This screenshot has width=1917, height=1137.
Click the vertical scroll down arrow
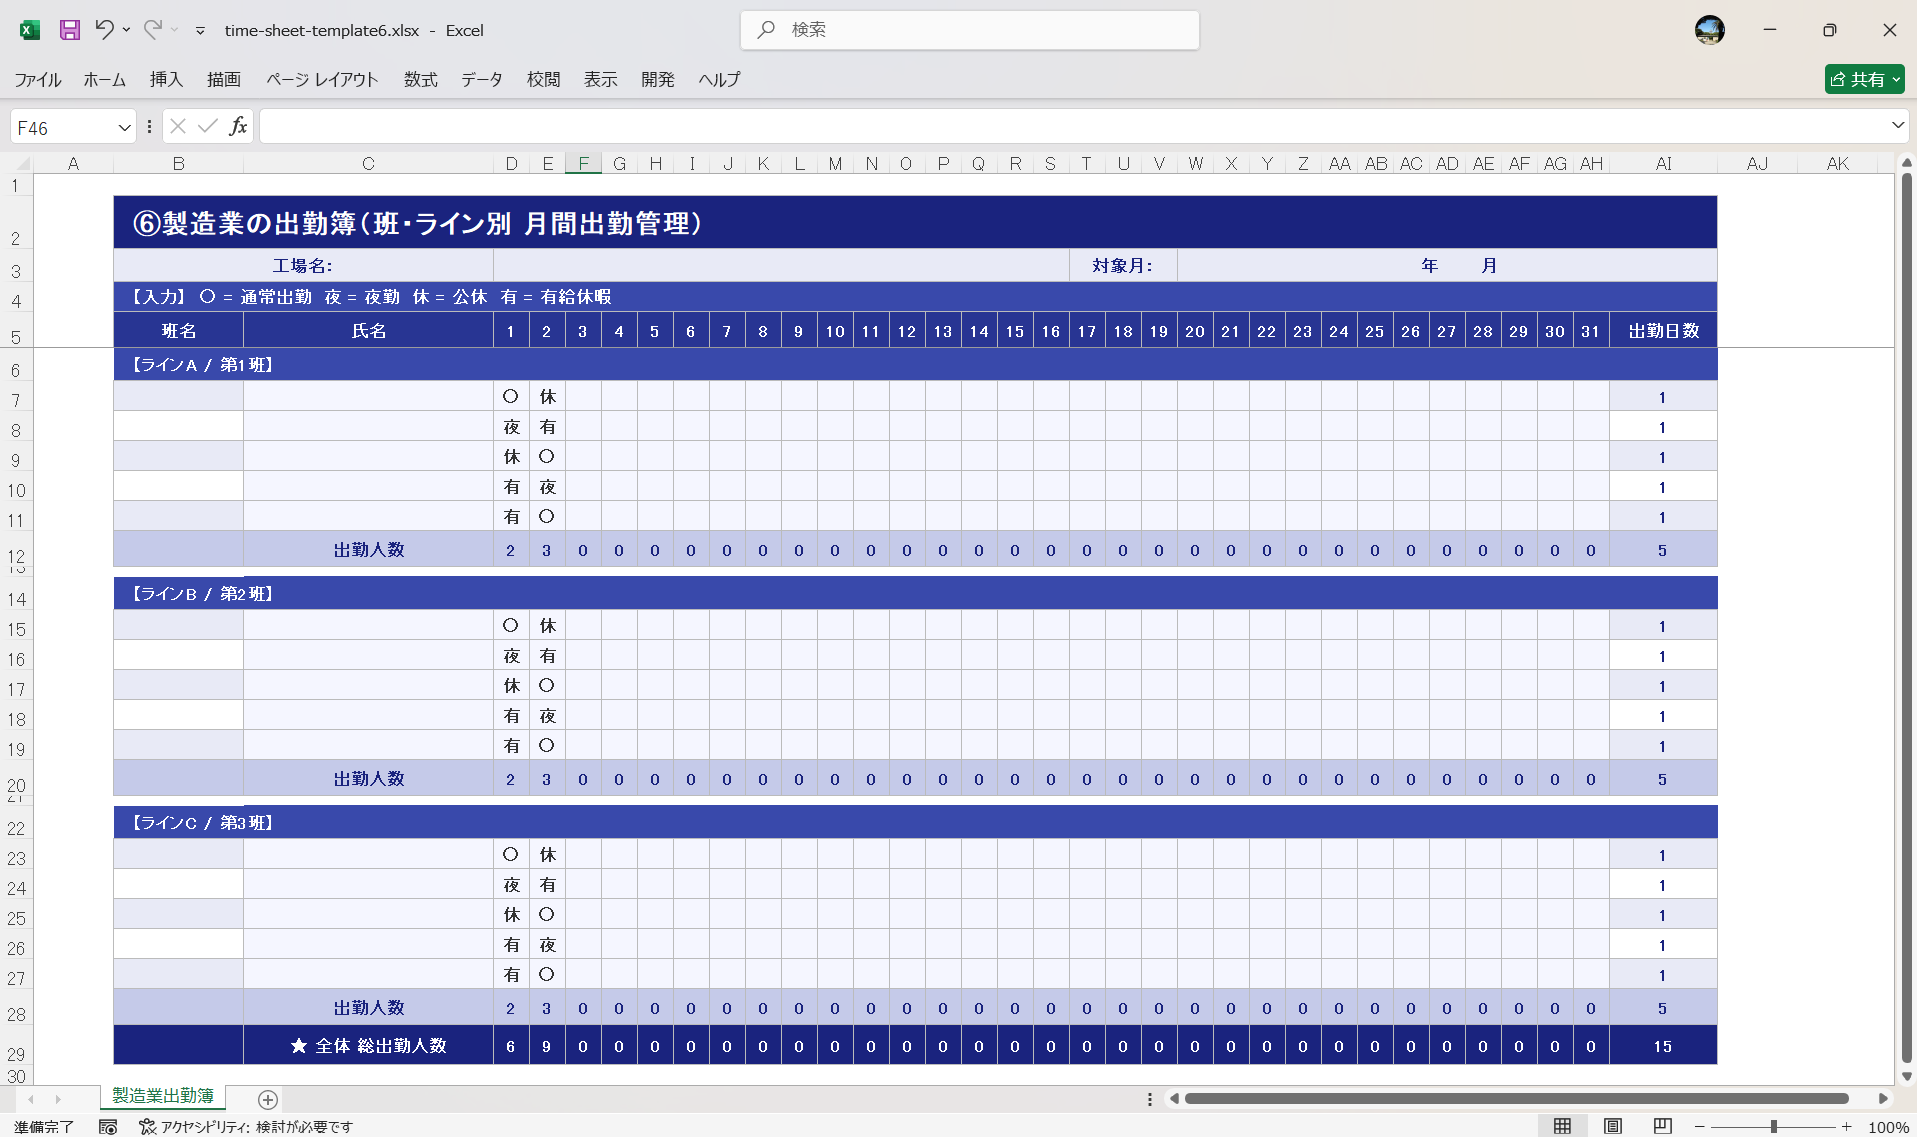pyautogui.click(x=1906, y=1077)
